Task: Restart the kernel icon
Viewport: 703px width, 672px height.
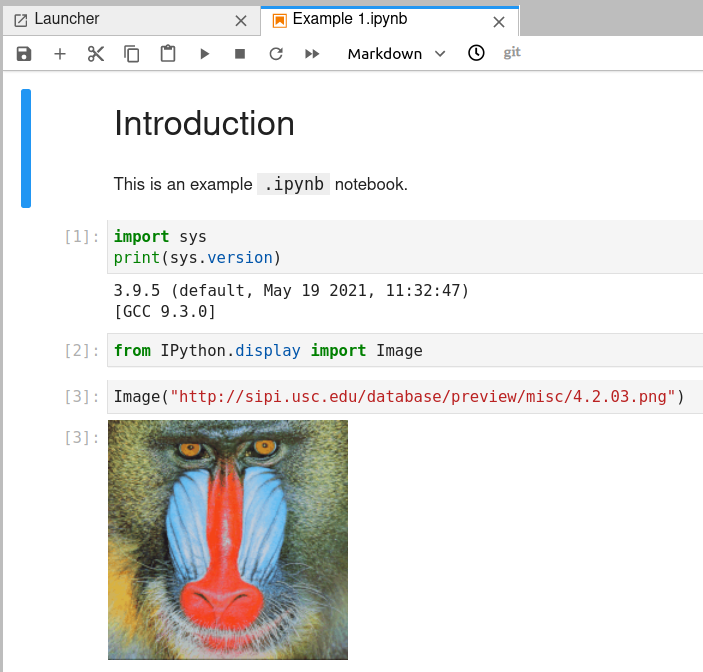Action: [276, 54]
